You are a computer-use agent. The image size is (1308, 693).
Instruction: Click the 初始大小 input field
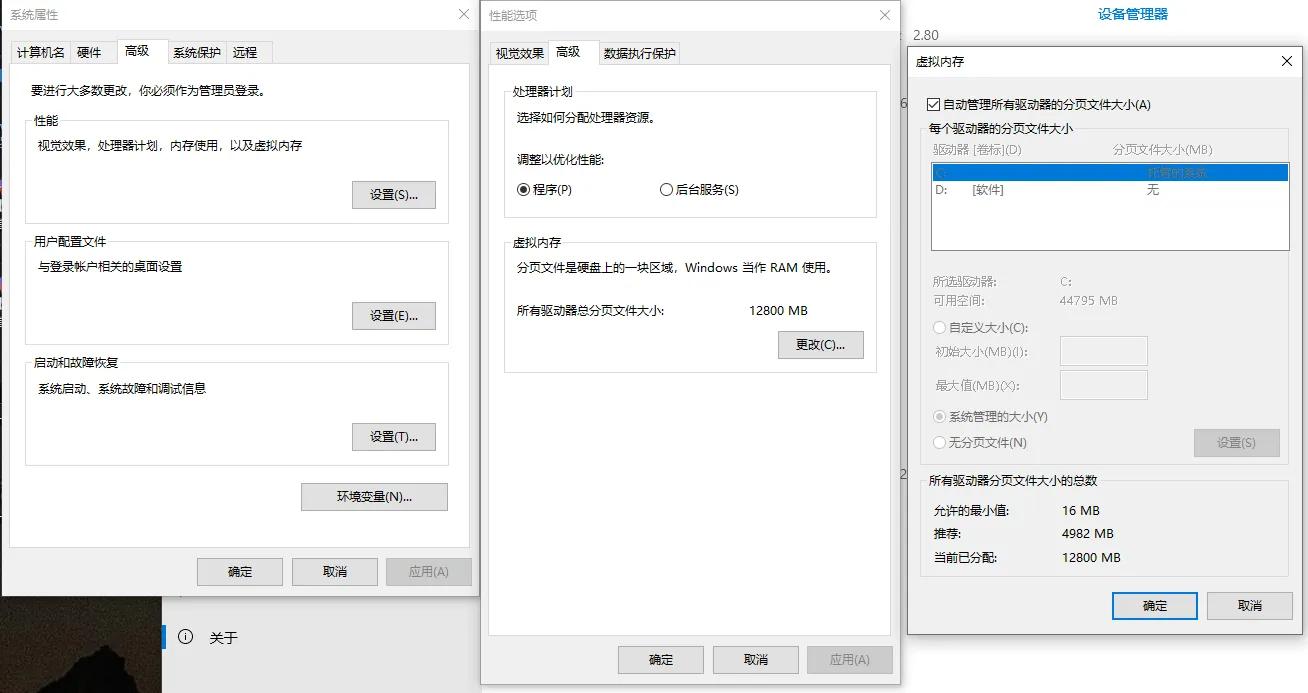pyautogui.click(x=1104, y=351)
